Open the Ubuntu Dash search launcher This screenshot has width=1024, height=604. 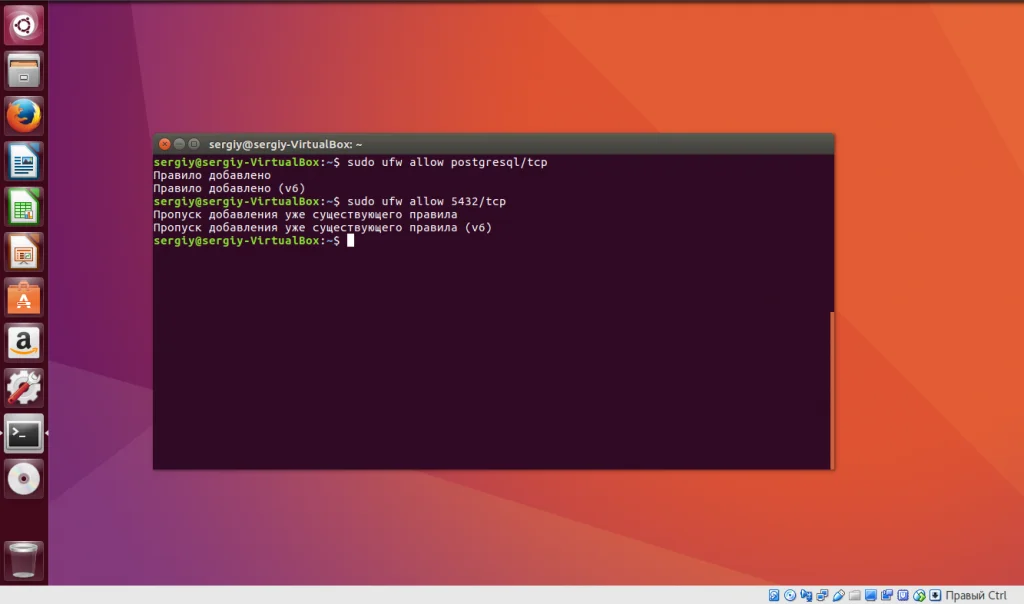pos(24,25)
